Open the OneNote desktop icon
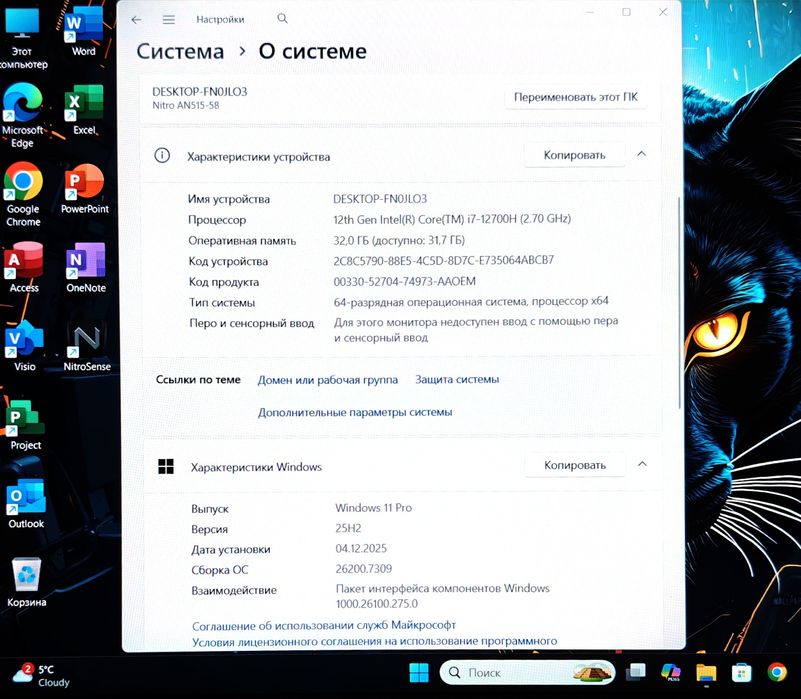 click(x=85, y=268)
